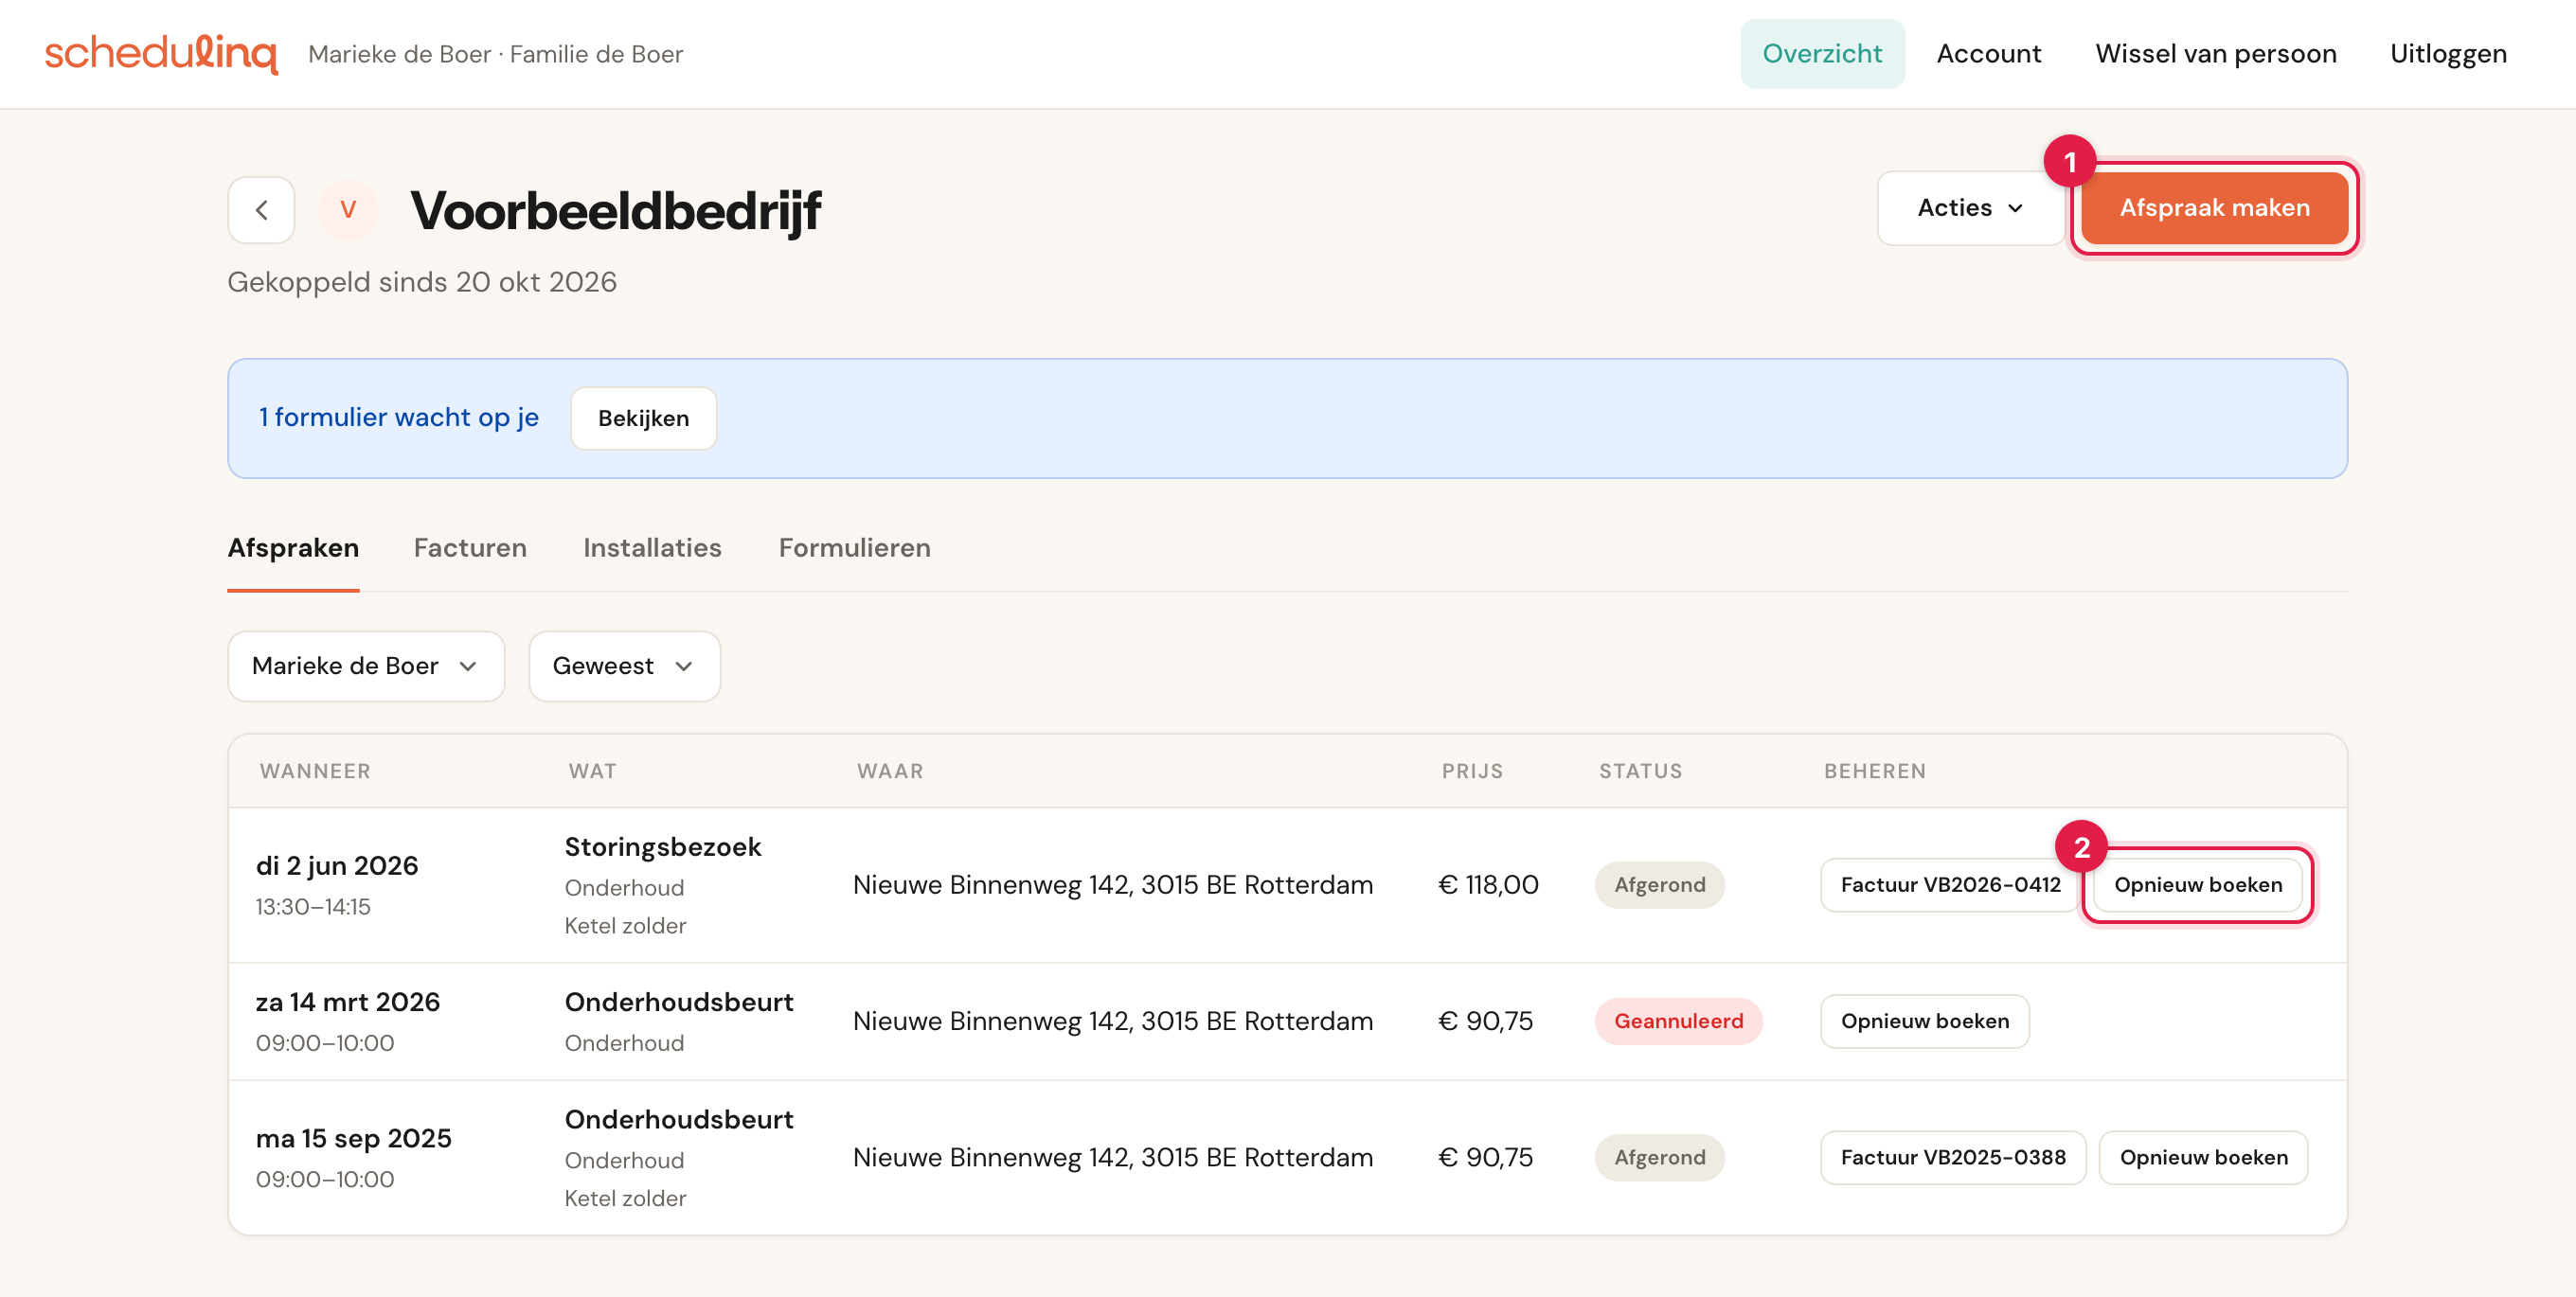Click the WAAR column header

890,771
